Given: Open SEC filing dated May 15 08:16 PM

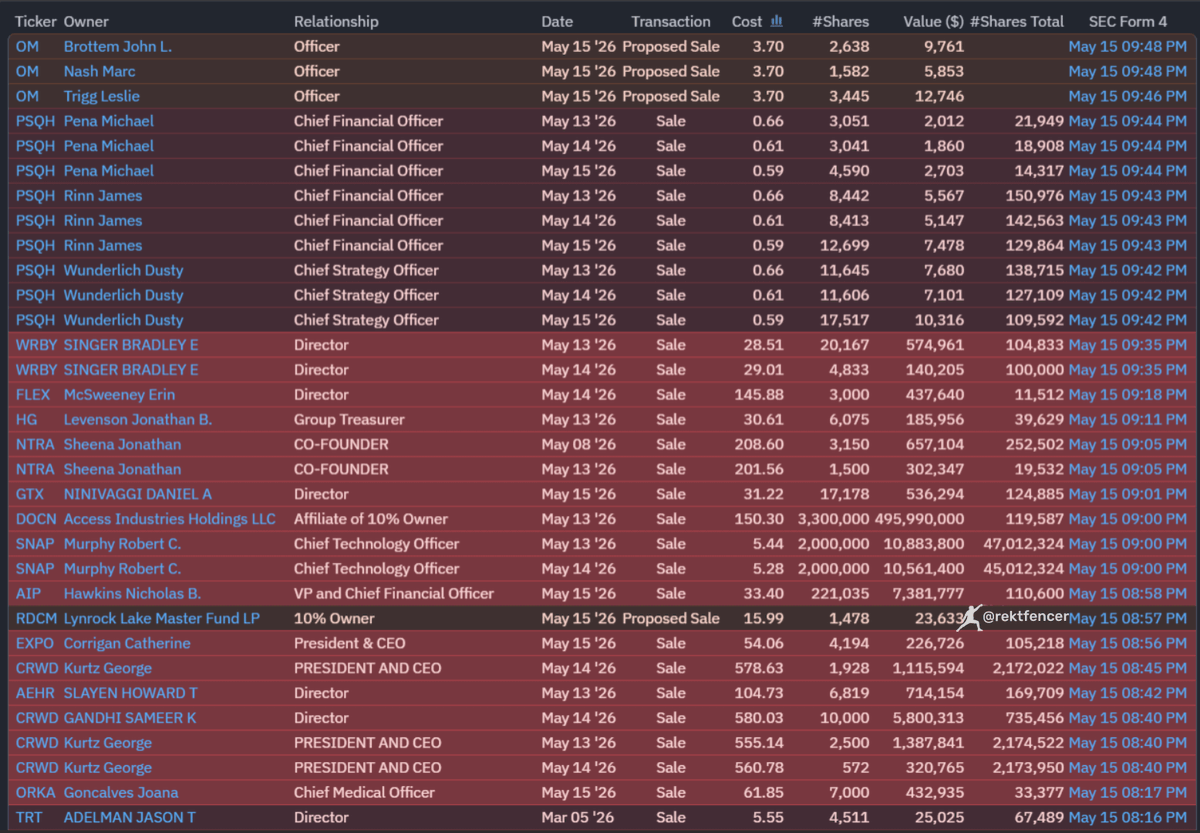Looking at the screenshot, I should pyautogui.click(x=1128, y=817).
